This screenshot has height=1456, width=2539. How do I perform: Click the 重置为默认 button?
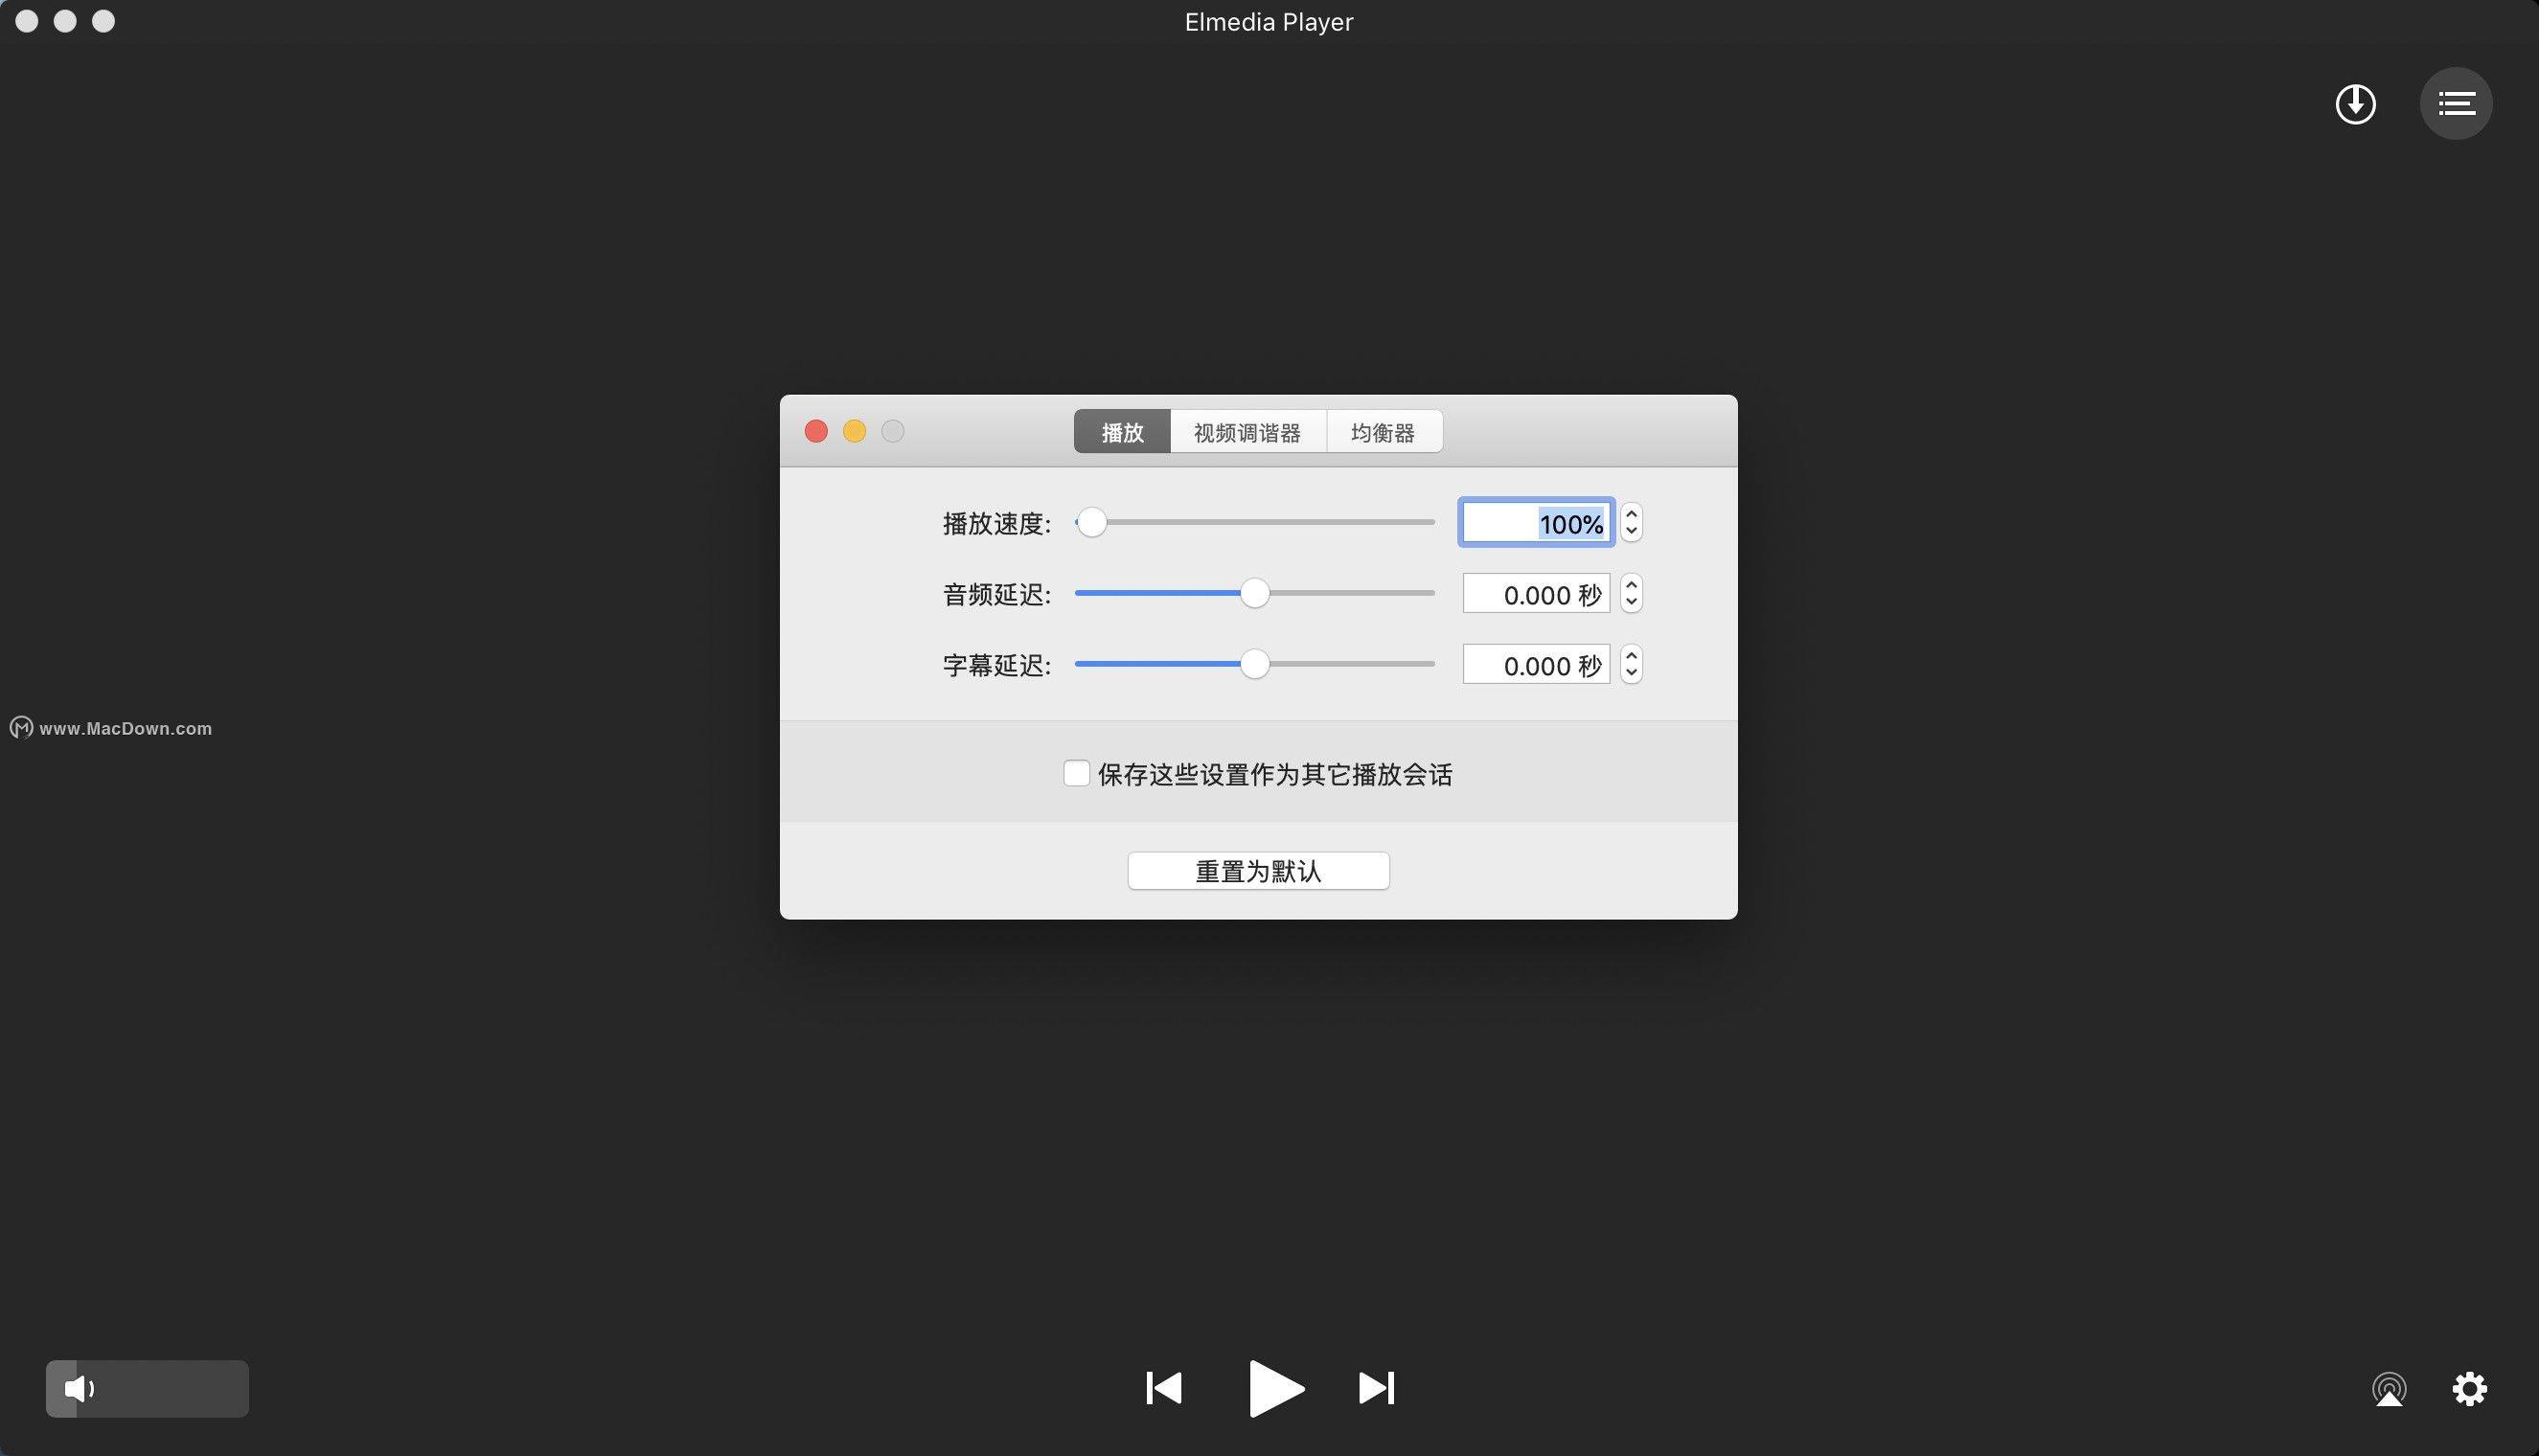tap(1258, 871)
